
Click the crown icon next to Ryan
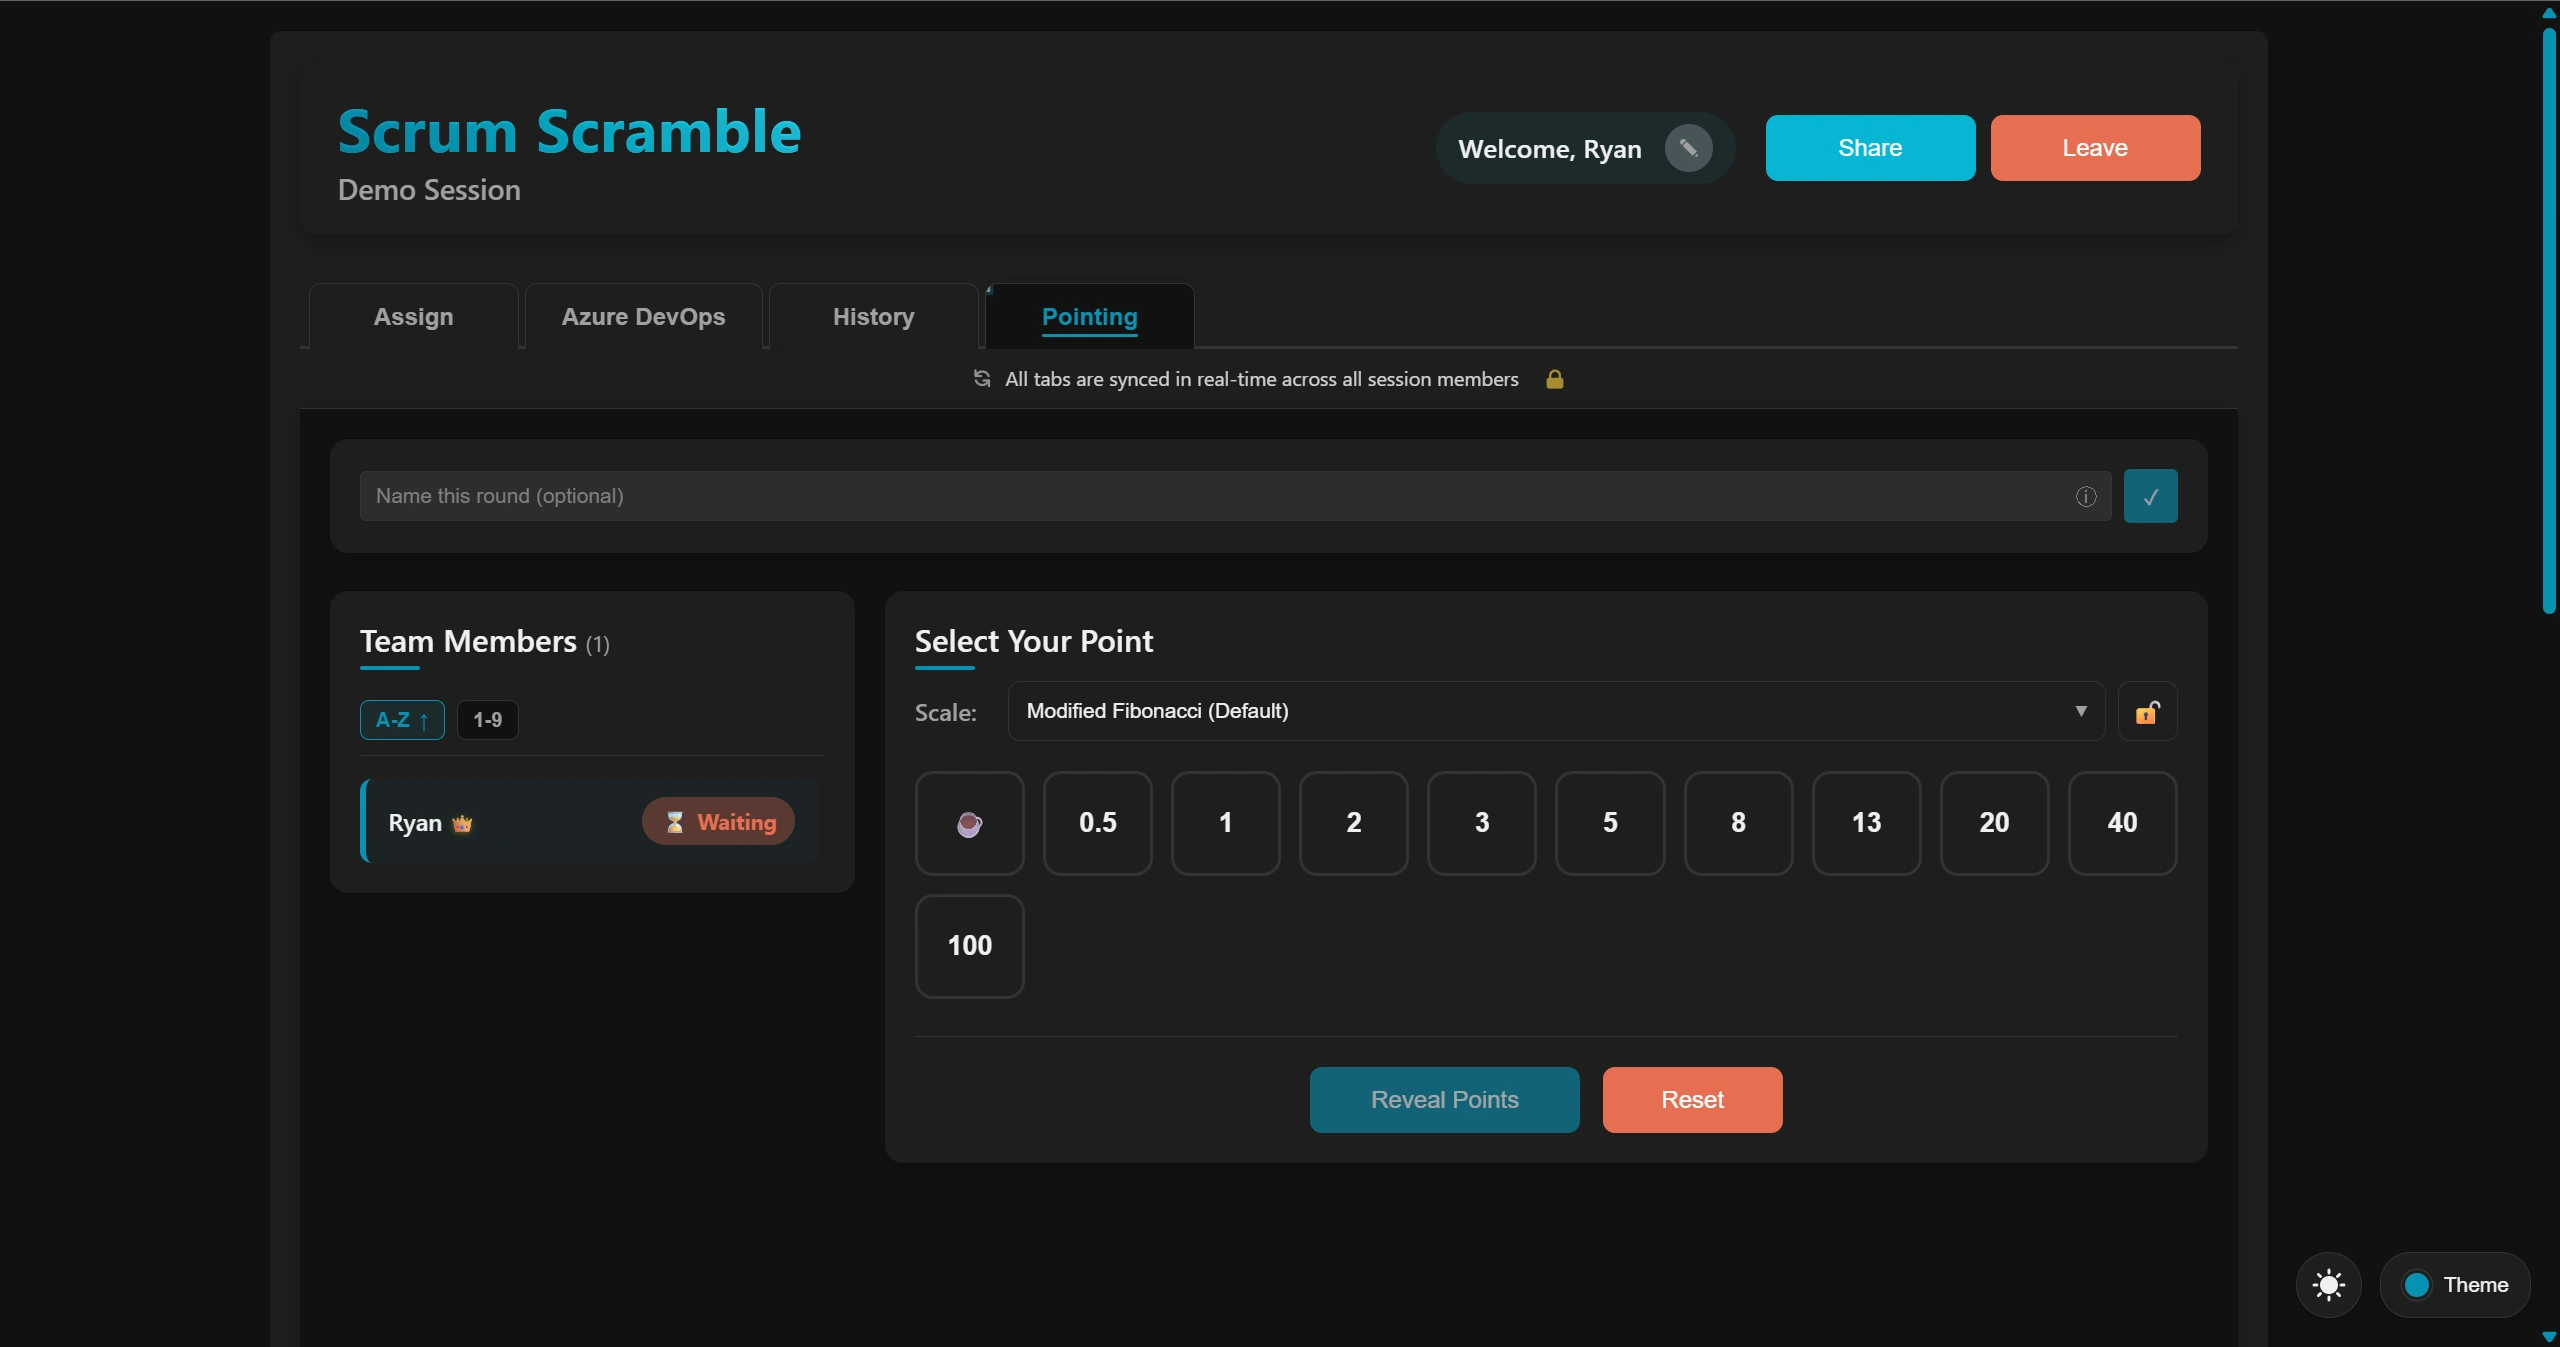(461, 823)
